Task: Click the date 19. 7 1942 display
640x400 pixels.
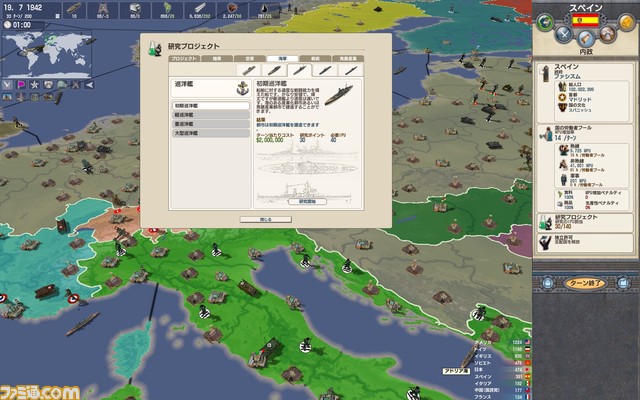Action: coord(23,8)
